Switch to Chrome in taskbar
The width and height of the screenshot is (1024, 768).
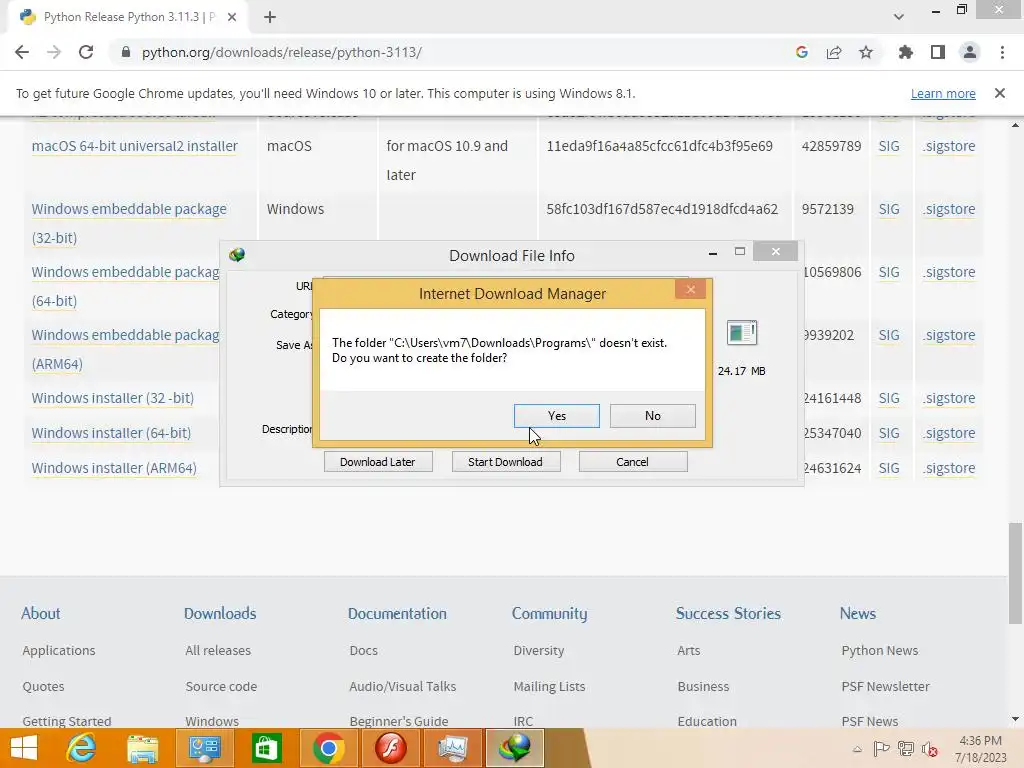[x=328, y=748]
